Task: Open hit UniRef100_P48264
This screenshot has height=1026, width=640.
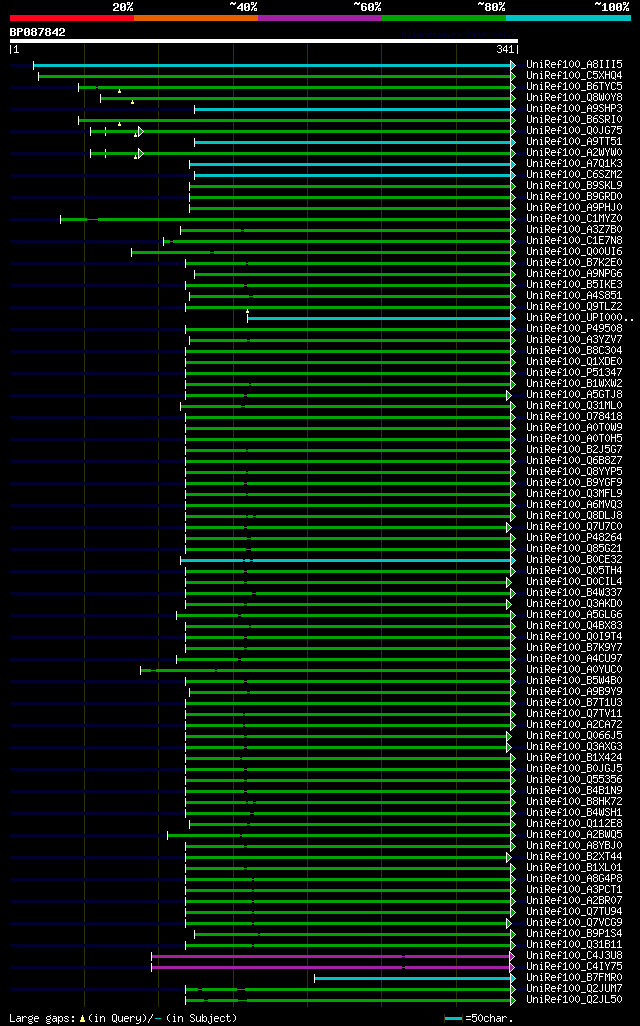Action: (574, 537)
